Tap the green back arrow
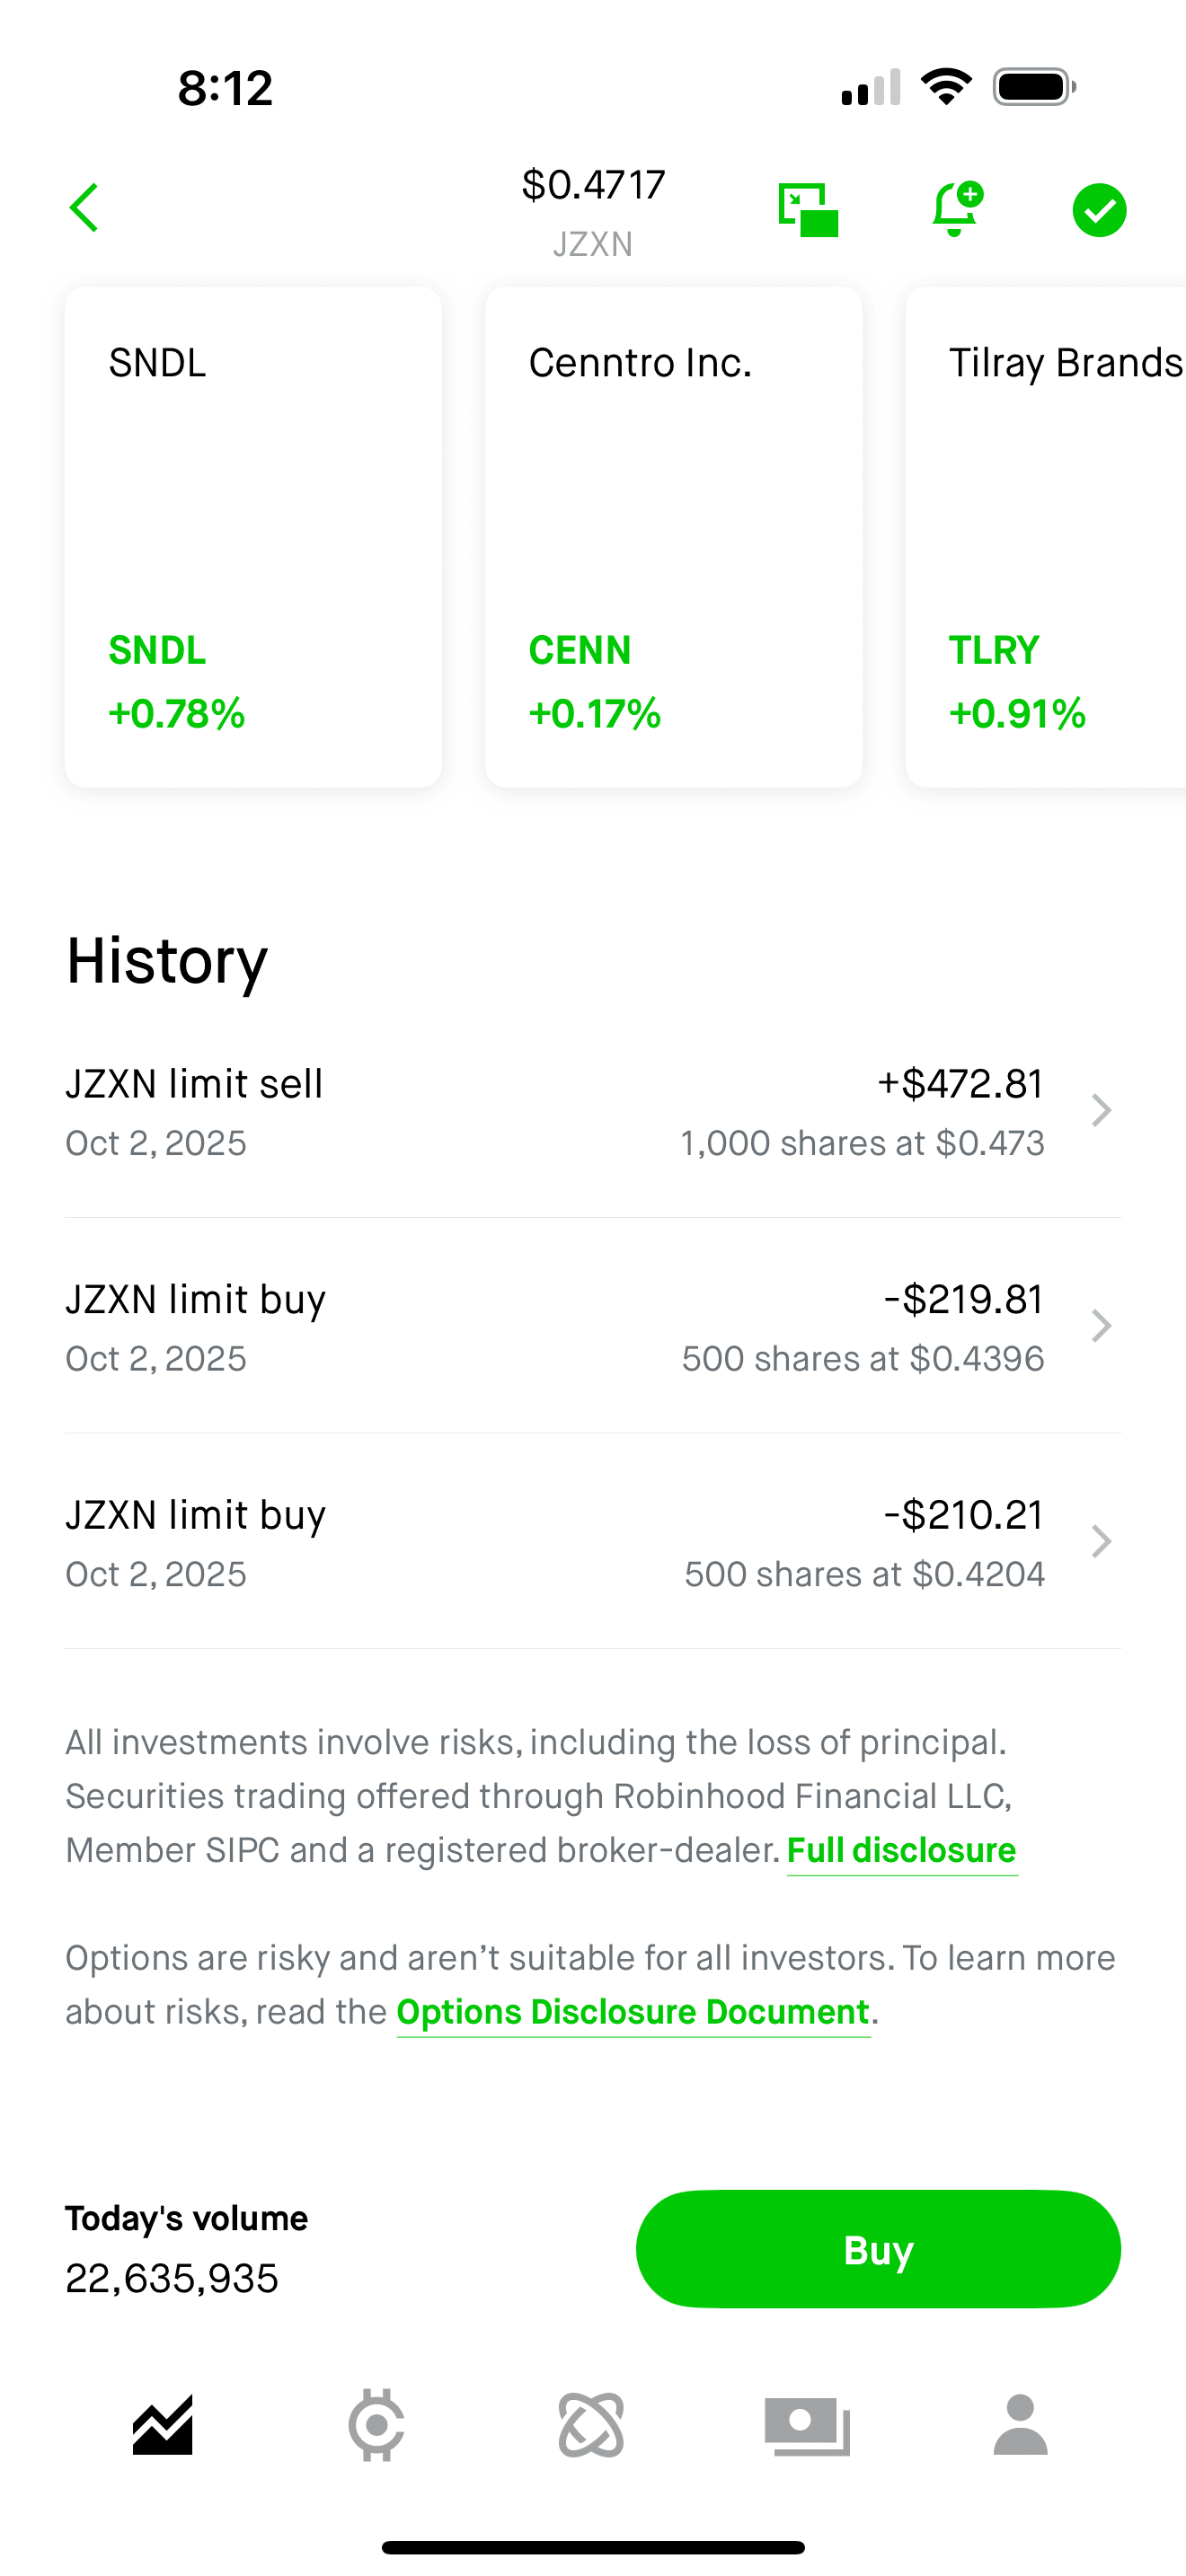The width and height of the screenshot is (1186, 2576). click(x=85, y=208)
